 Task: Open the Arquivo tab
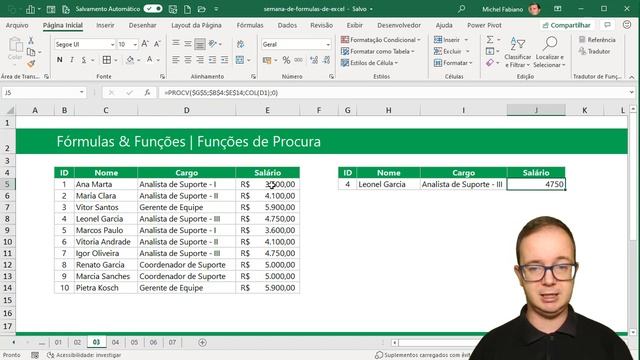coord(17,25)
